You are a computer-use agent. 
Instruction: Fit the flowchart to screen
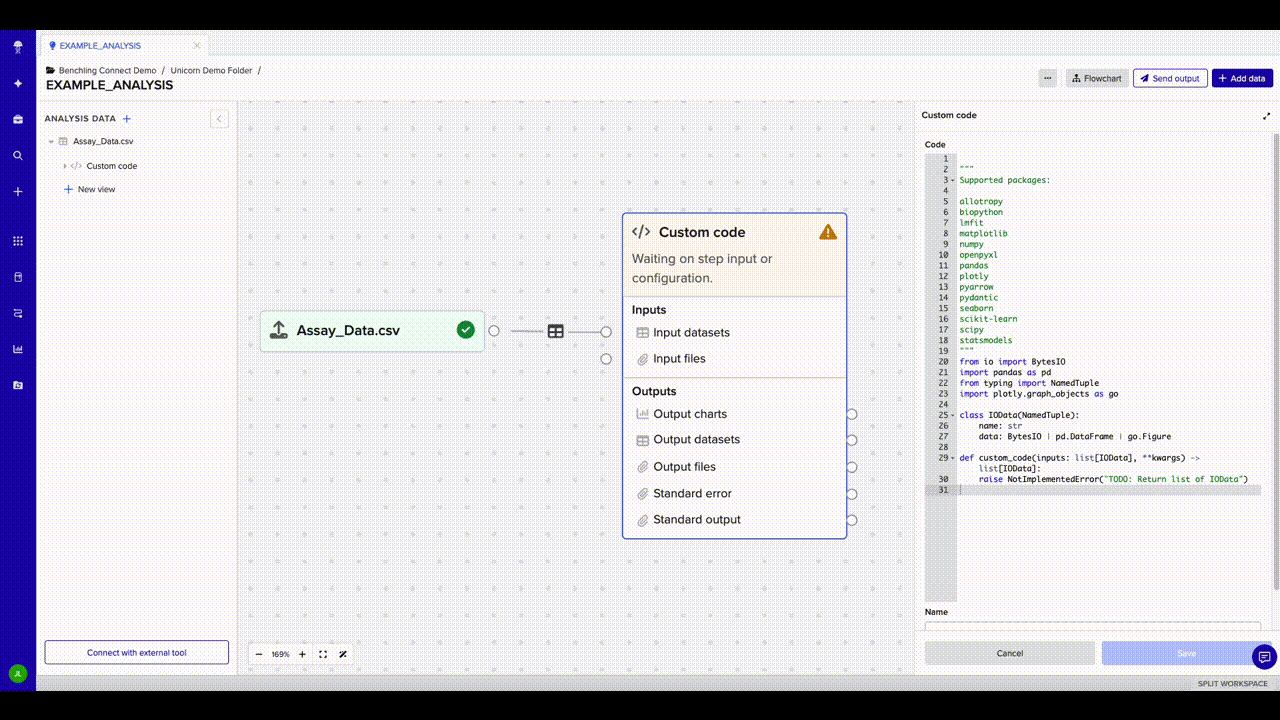point(323,654)
